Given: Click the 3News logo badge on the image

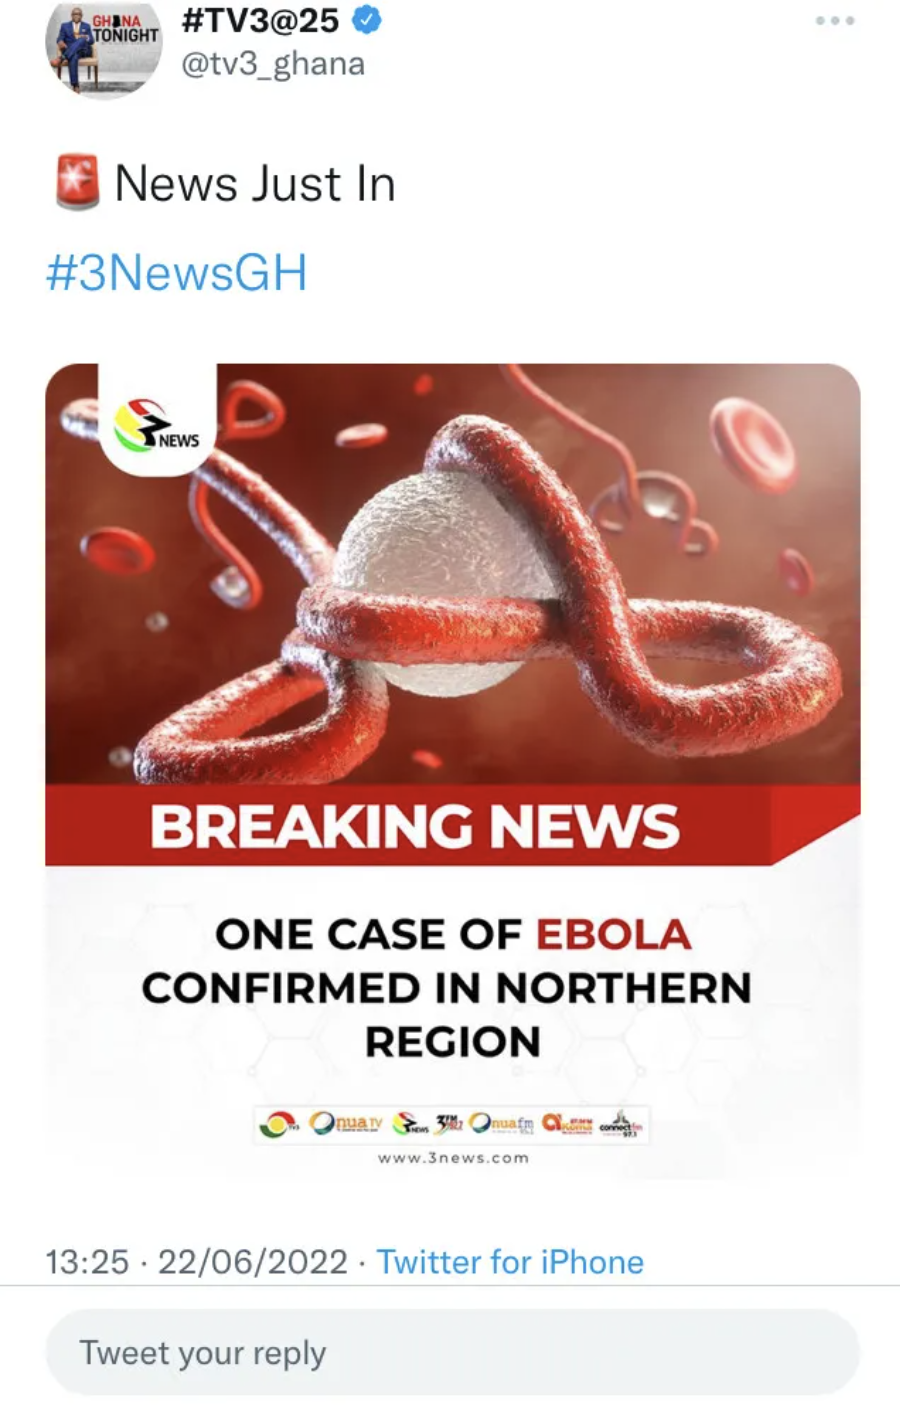Looking at the screenshot, I should point(157,422).
